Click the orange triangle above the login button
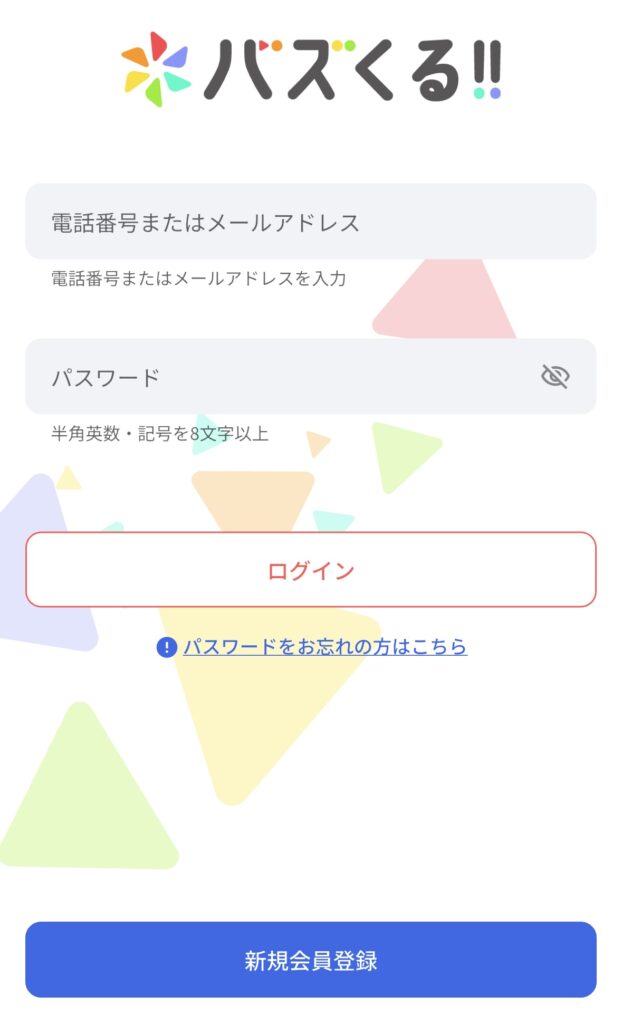Image resolution: width=622 pixels, height=1024 pixels. pyautogui.click(x=253, y=498)
